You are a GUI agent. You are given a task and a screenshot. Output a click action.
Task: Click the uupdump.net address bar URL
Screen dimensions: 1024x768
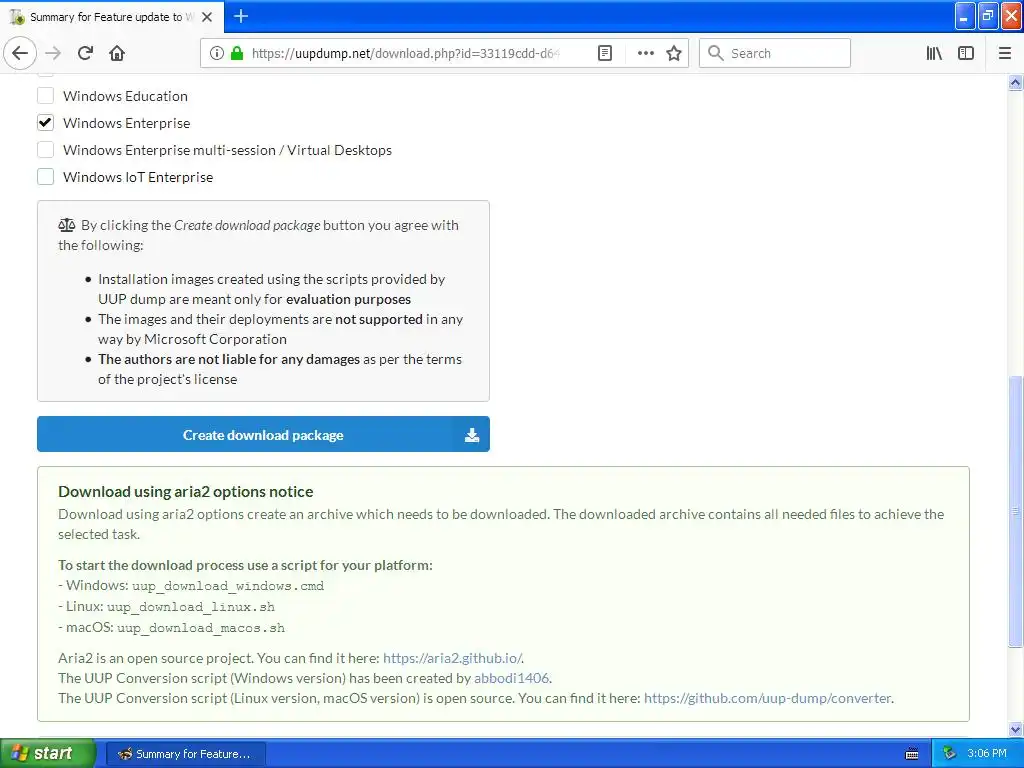pos(405,53)
